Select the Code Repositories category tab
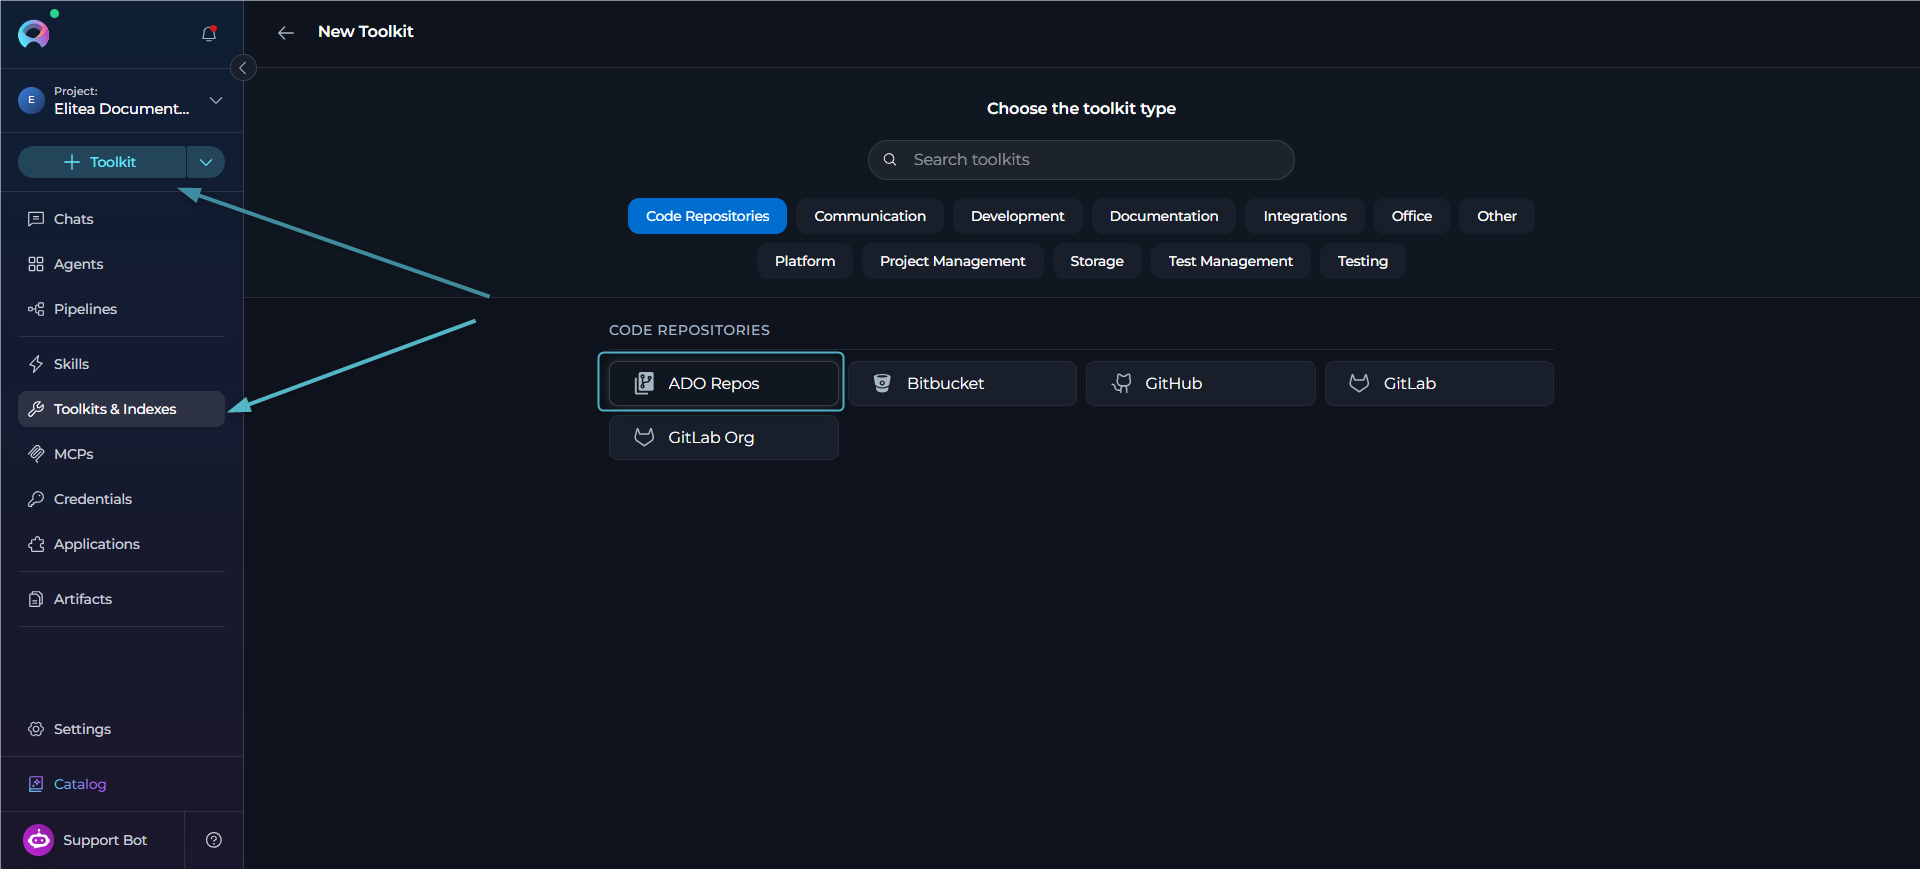Image resolution: width=1920 pixels, height=869 pixels. (707, 216)
